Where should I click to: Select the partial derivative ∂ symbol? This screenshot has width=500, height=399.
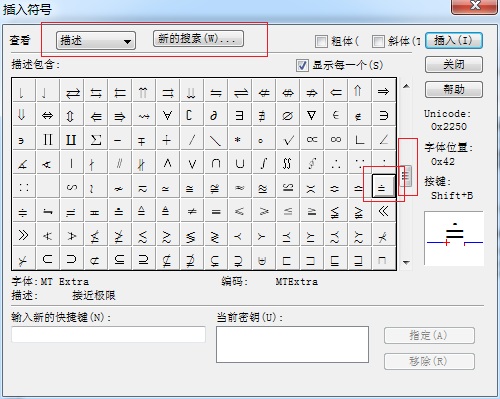[x=215, y=115]
